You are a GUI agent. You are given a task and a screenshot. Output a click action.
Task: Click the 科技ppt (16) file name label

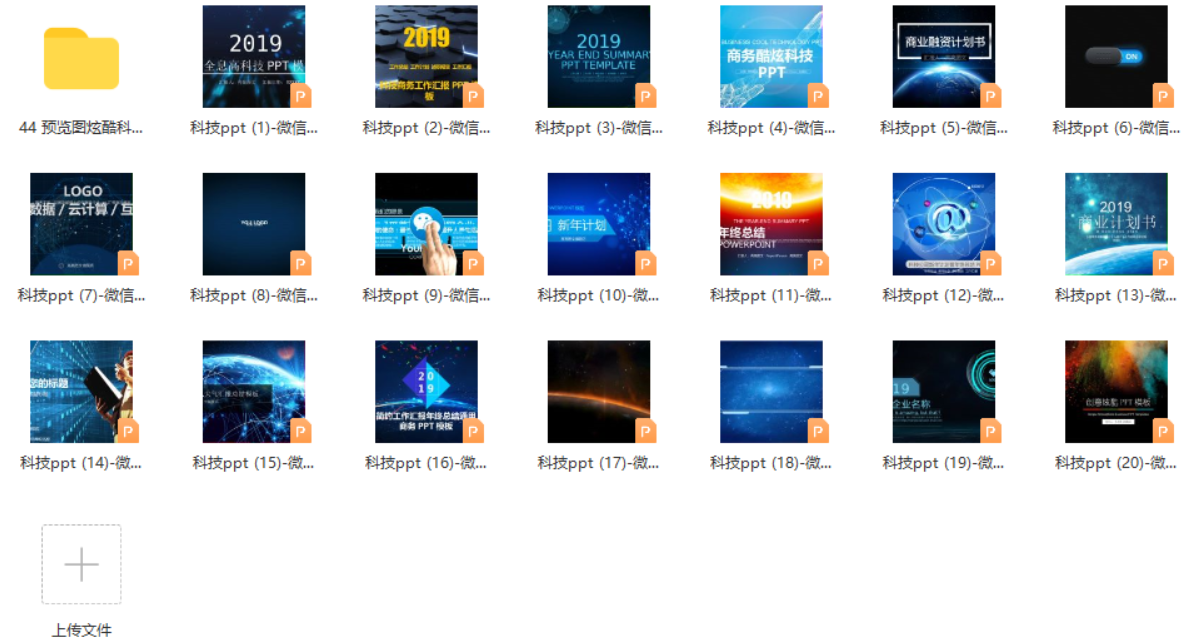(426, 463)
